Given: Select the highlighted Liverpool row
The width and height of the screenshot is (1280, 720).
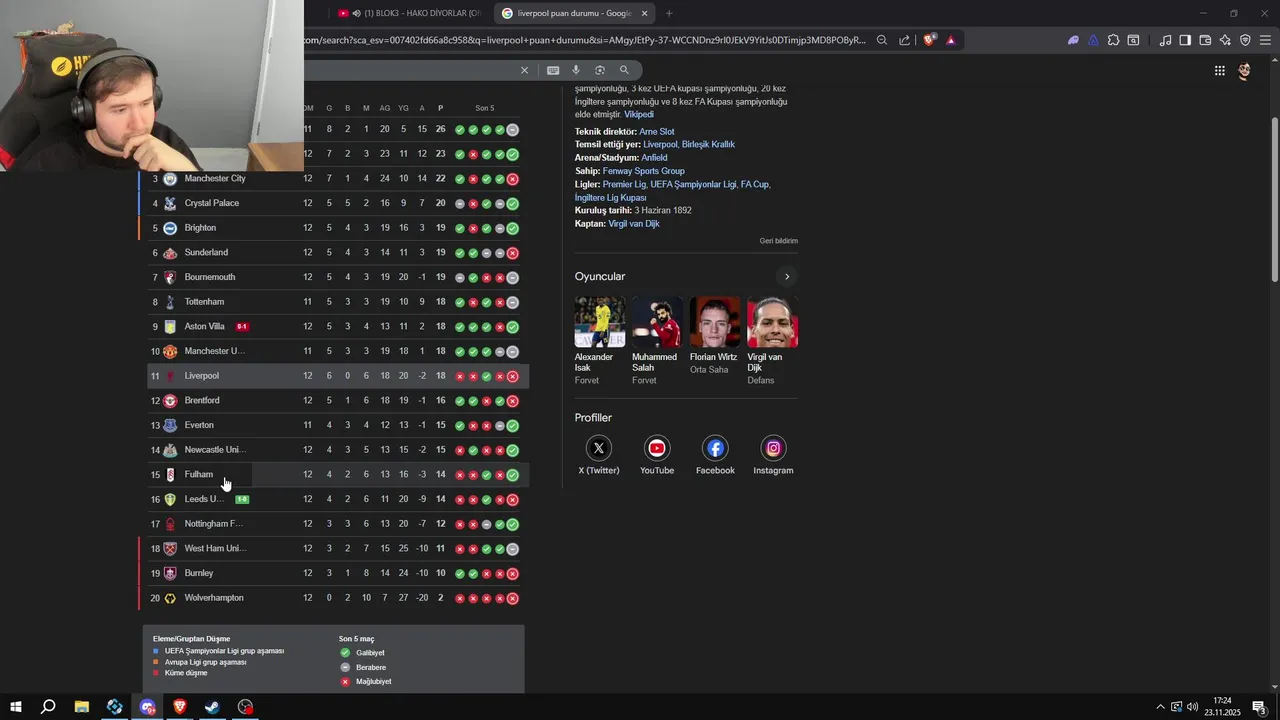Looking at the screenshot, I should coord(337,376).
